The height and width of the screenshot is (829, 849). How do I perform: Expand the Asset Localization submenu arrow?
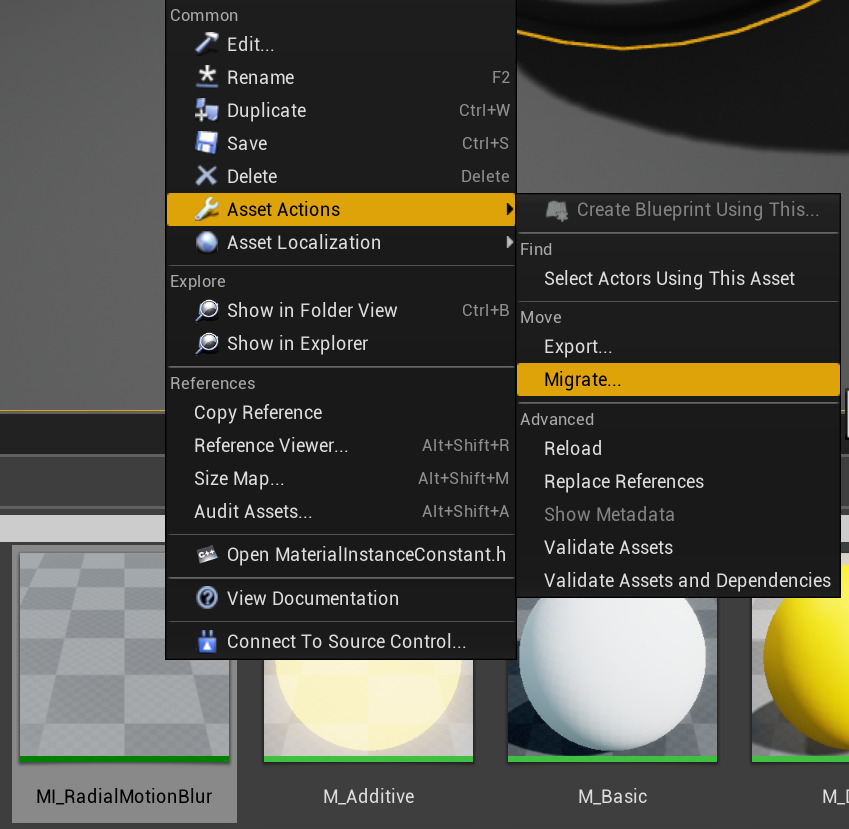(508, 242)
